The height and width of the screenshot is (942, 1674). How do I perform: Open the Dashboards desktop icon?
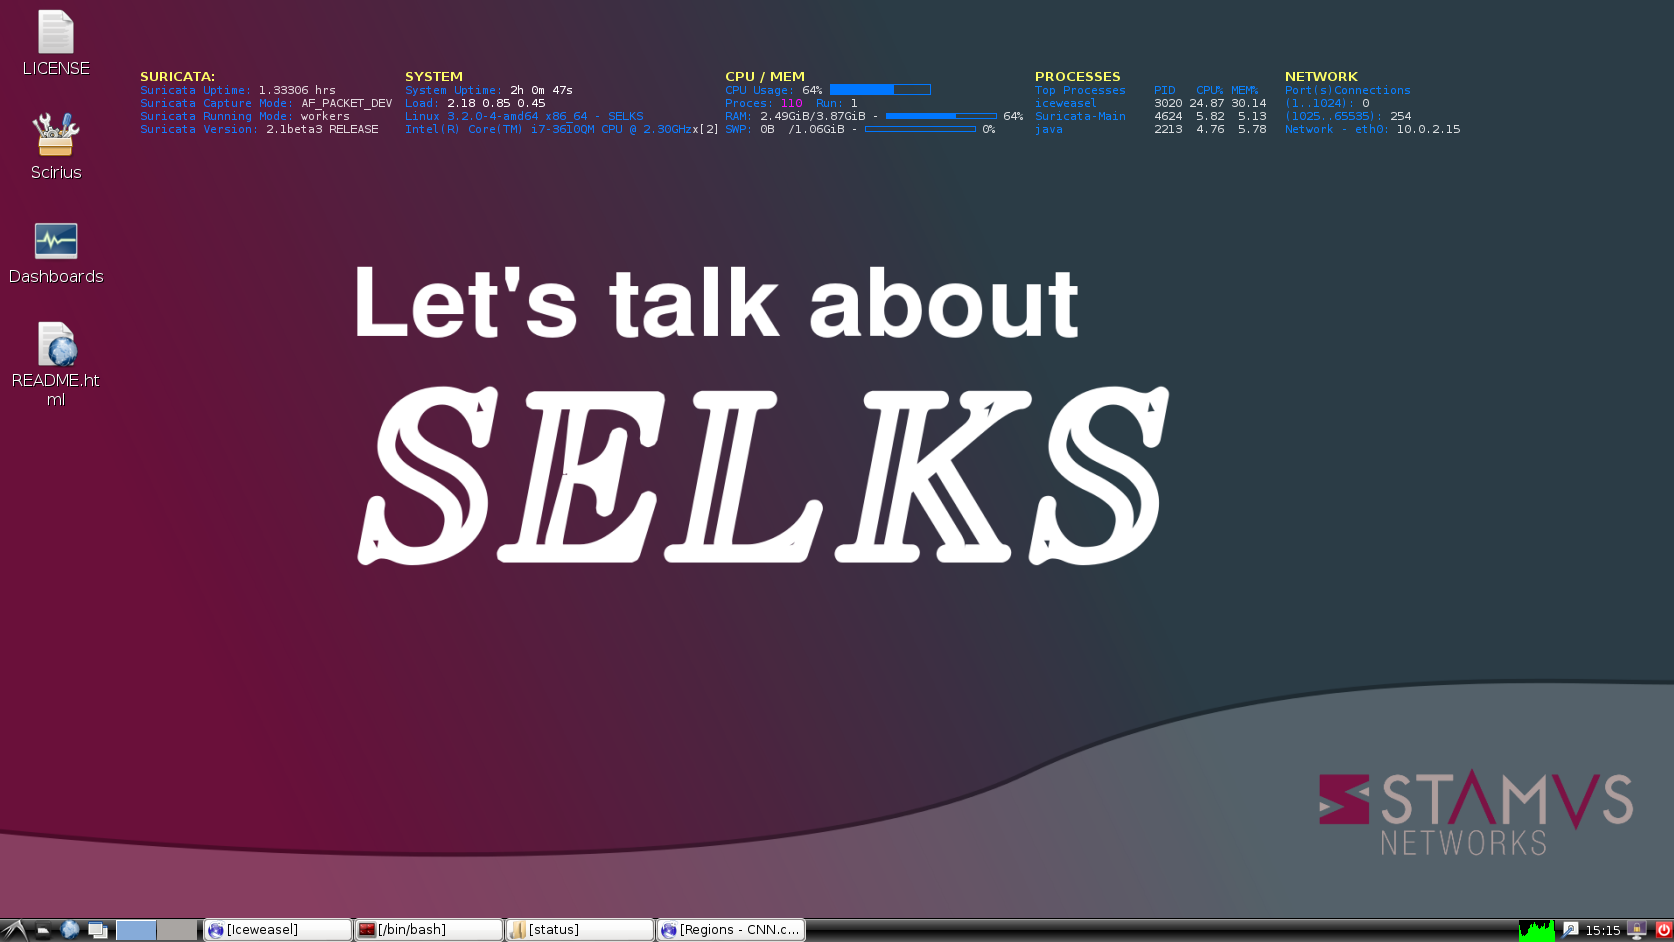coord(56,253)
